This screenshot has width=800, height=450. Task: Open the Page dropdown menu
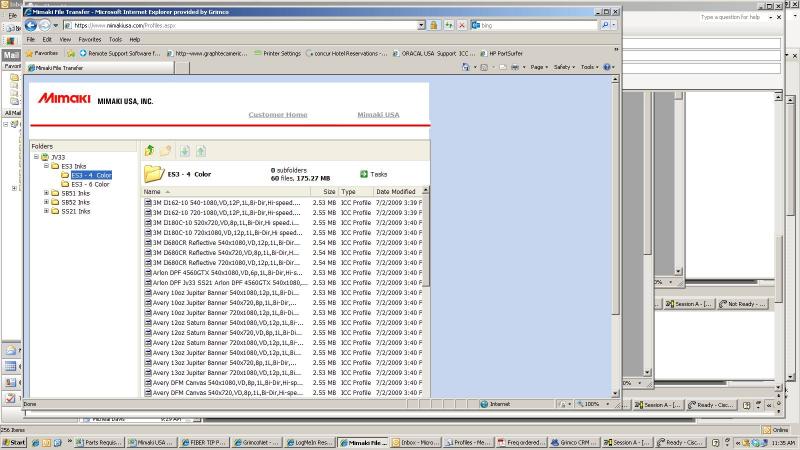click(x=539, y=67)
